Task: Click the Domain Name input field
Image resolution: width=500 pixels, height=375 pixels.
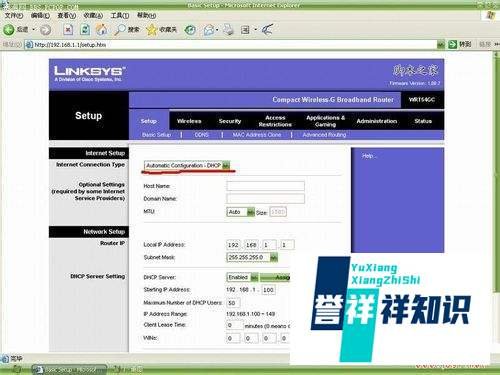Action: (x=266, y=199)
